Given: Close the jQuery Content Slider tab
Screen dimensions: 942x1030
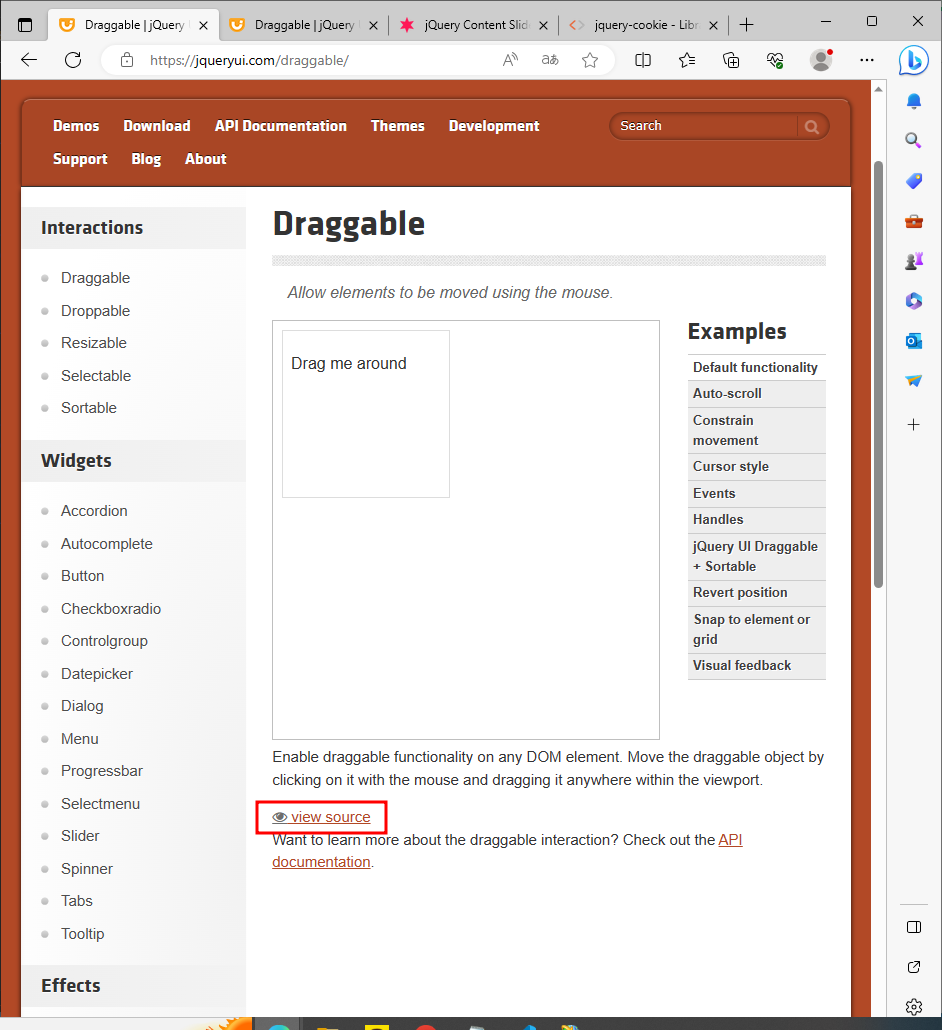Looking at the screenshot, I should [543, 26].
